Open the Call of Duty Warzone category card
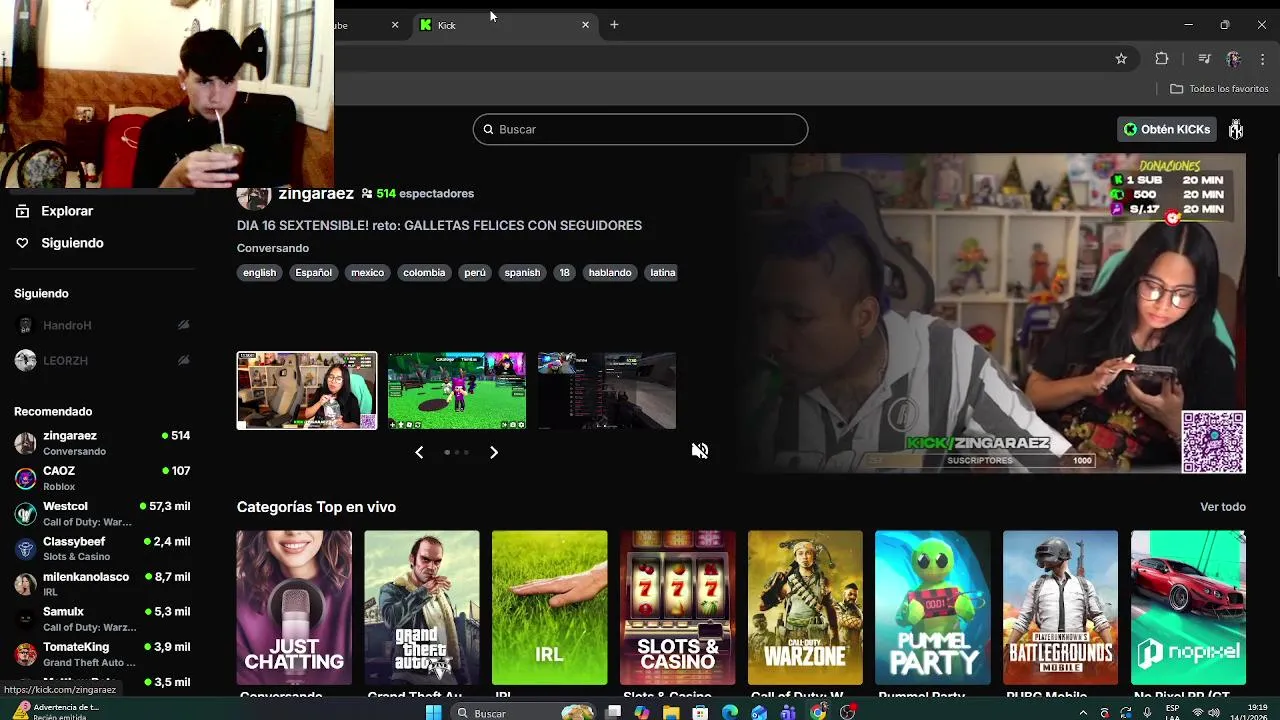1280x720 pixels. (x=805, y=607)
